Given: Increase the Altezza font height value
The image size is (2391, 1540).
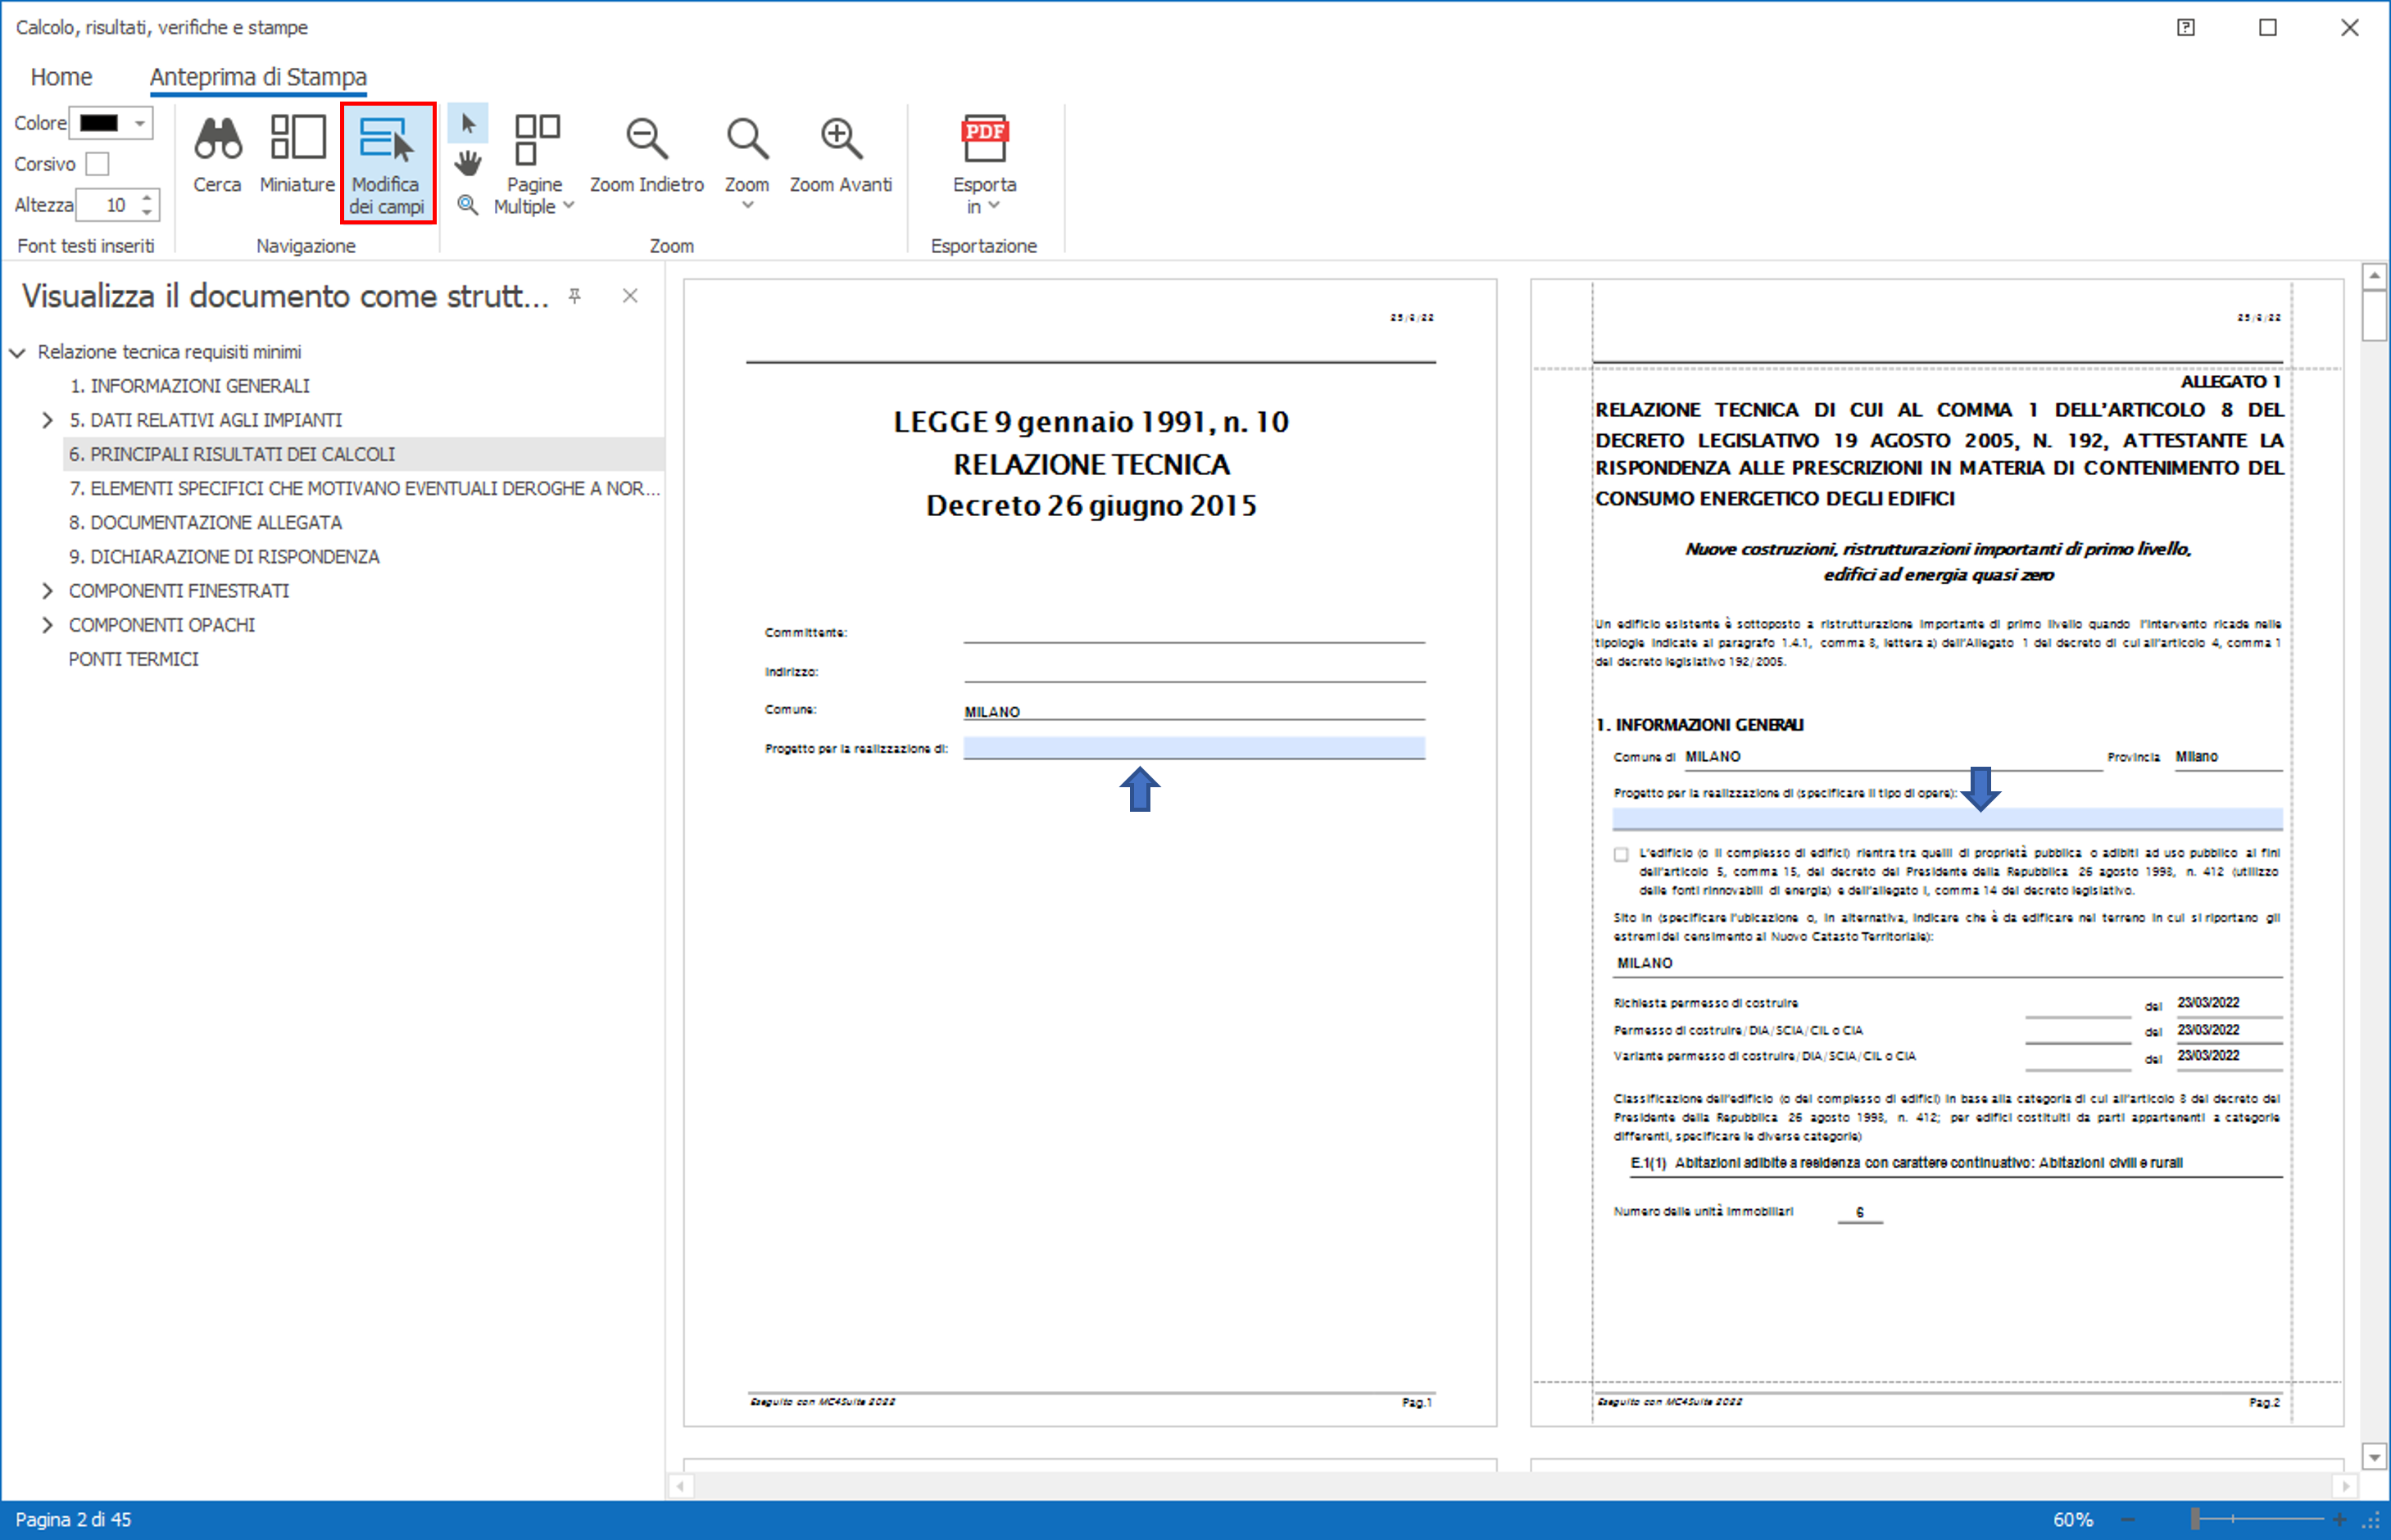Looking at the screenshot, I should point(147,197).
